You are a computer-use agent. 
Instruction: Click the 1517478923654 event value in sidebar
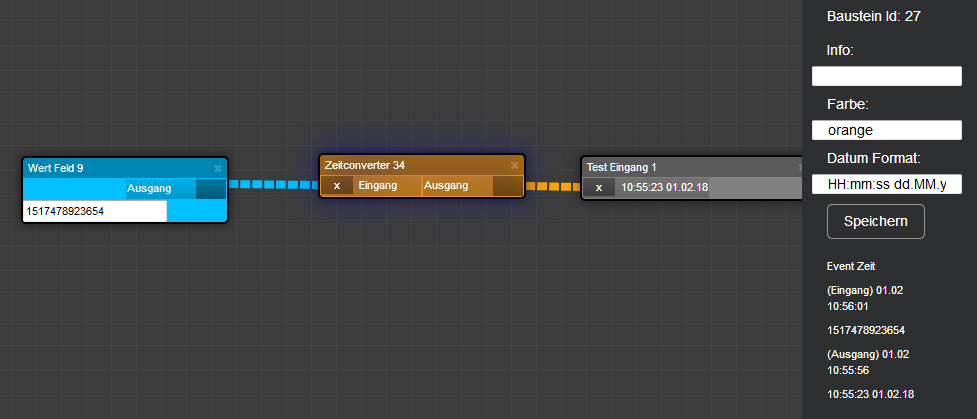click(x=866, y=330)
